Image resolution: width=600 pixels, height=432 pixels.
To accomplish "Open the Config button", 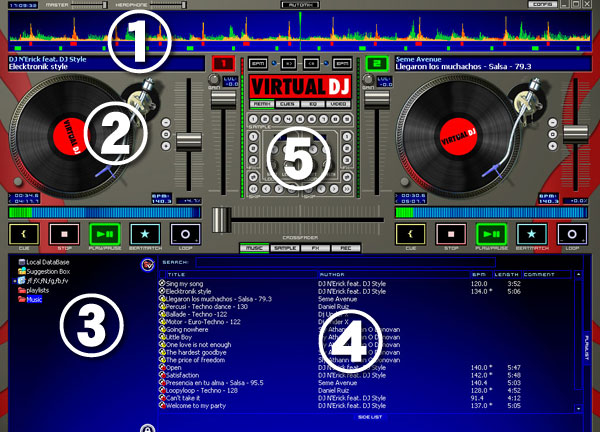I will pos(543,4).
